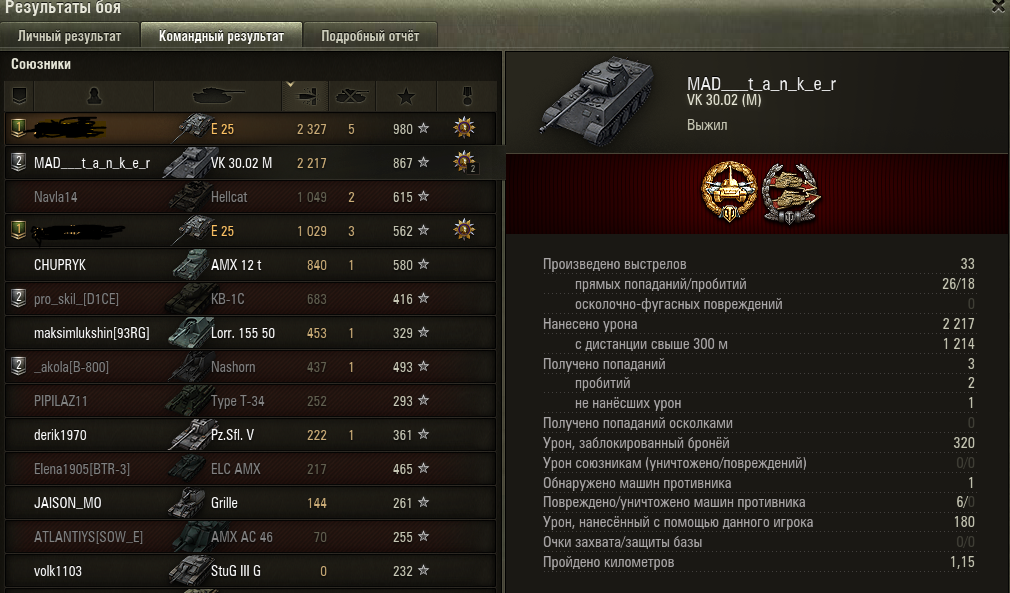Click the sort arrow above damage column
This screenshot has height=593, width=1010.
(290, 84)
